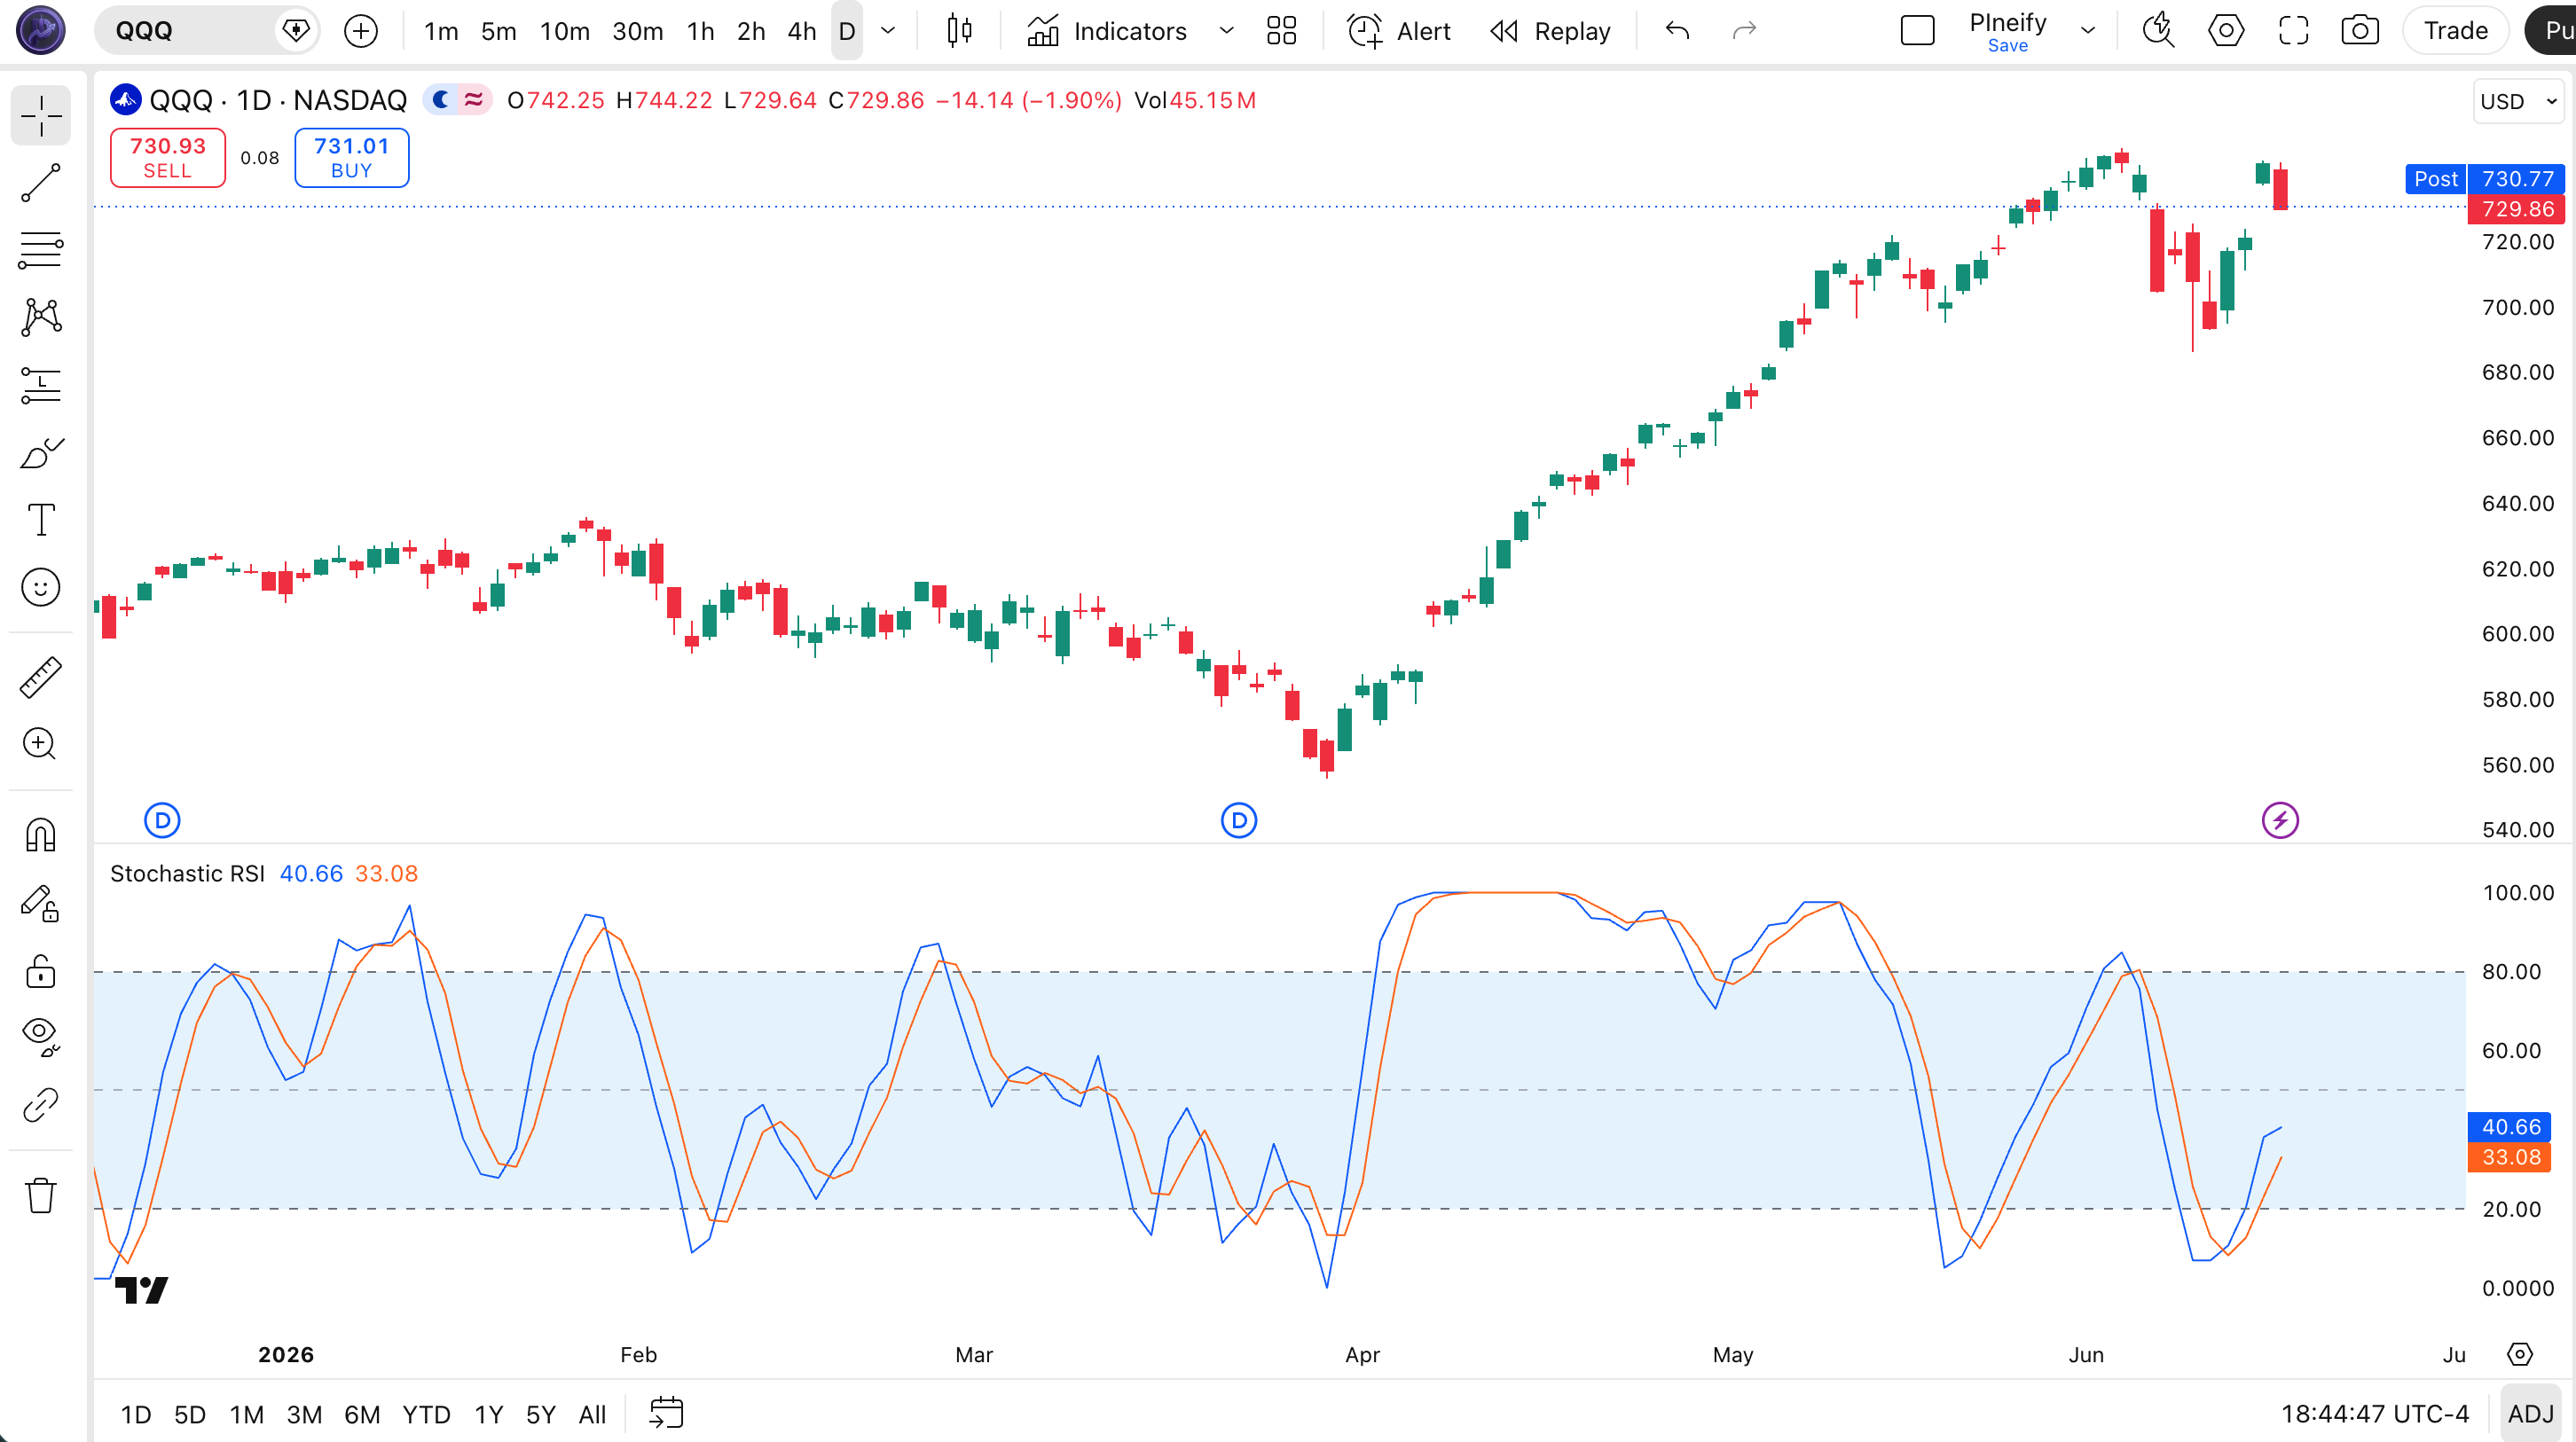Switch to the 30m interval
This screenshot has height=1442, width=2576.
(638, 31)
